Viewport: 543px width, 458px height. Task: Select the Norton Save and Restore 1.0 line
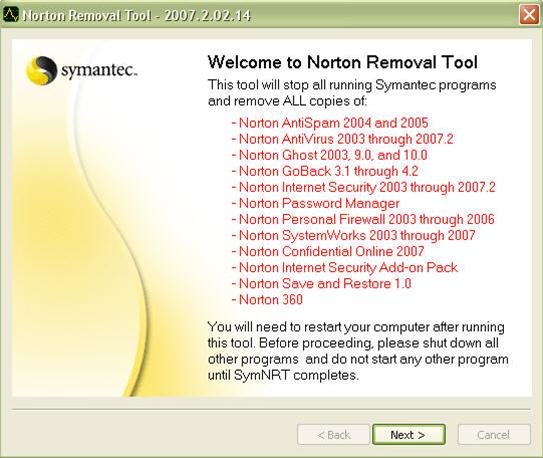[321, 284]
